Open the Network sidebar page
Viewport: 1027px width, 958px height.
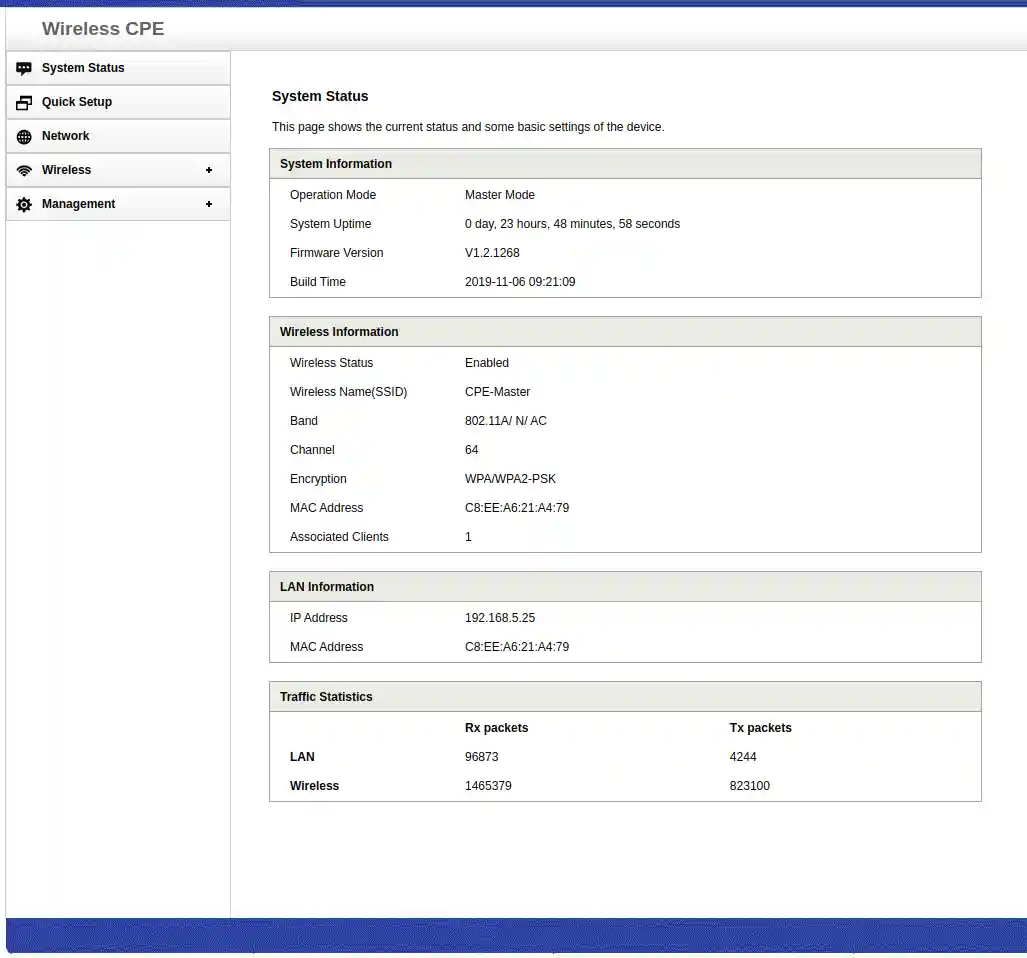(66, 136)
